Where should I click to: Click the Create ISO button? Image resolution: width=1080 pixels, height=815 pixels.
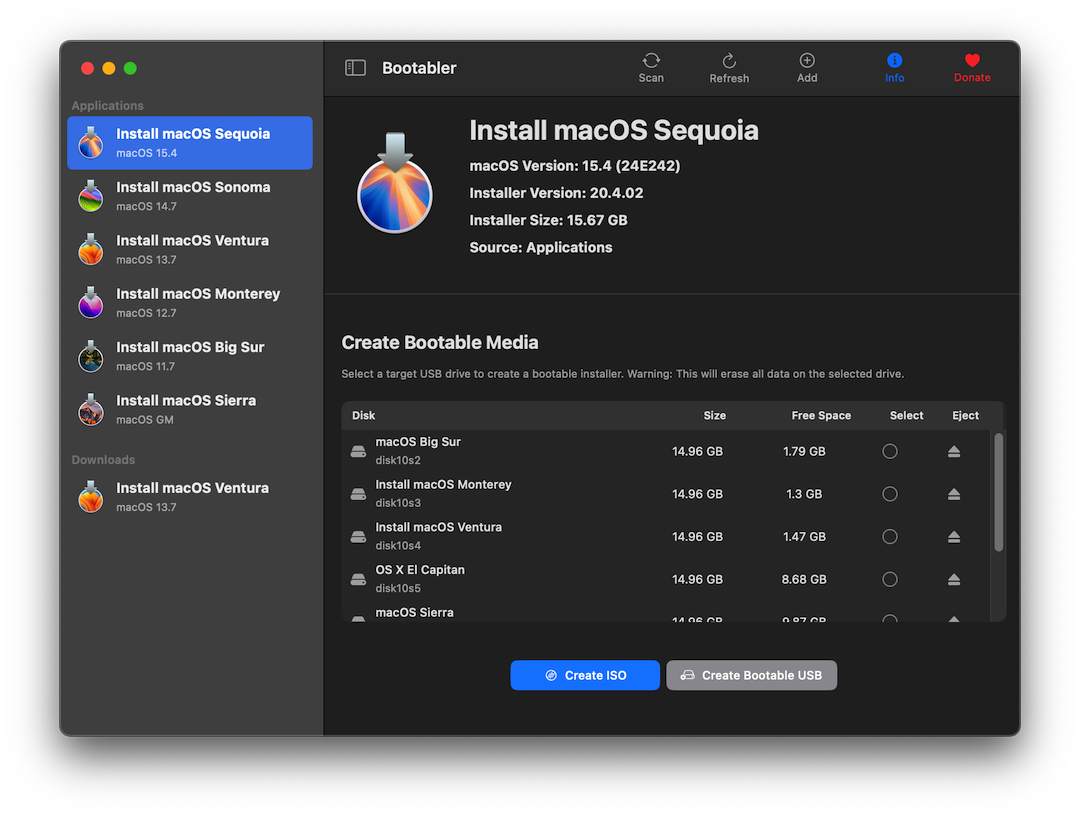click(585, 675)
